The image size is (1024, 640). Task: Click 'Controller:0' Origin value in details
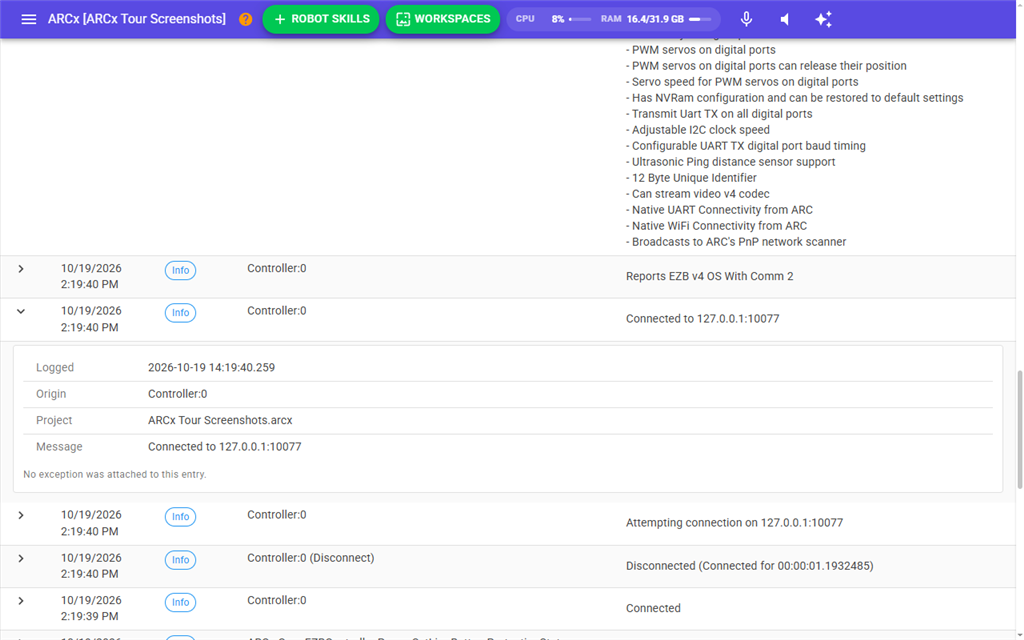(178, 394)
